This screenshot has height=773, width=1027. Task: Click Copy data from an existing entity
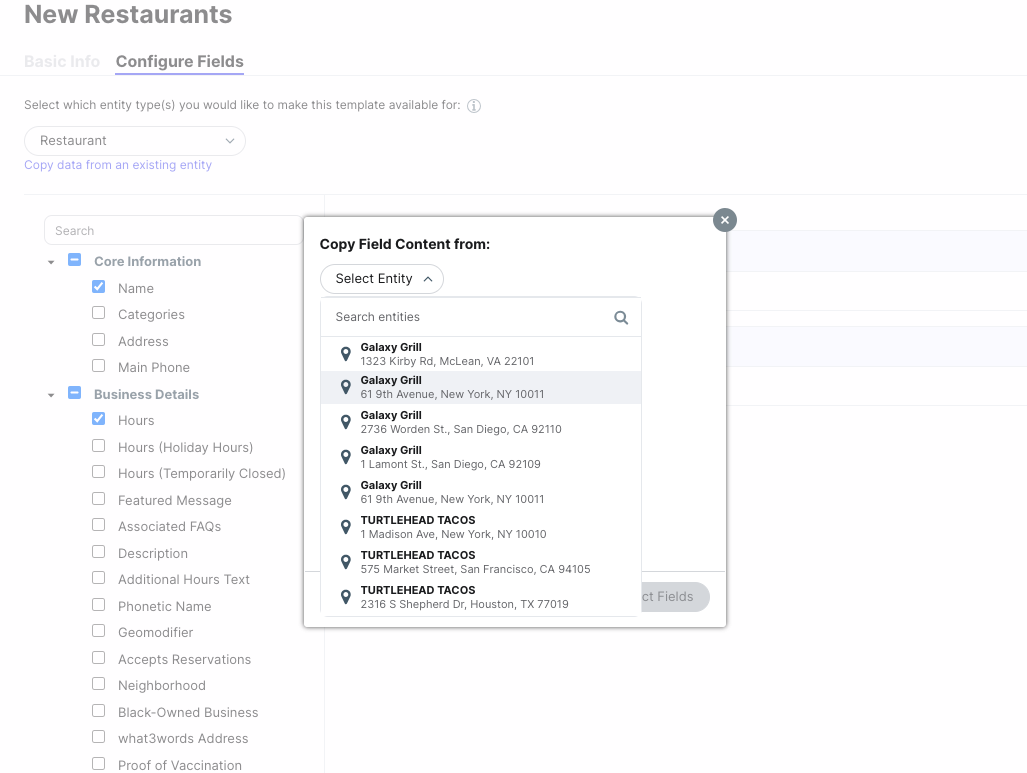118,165
